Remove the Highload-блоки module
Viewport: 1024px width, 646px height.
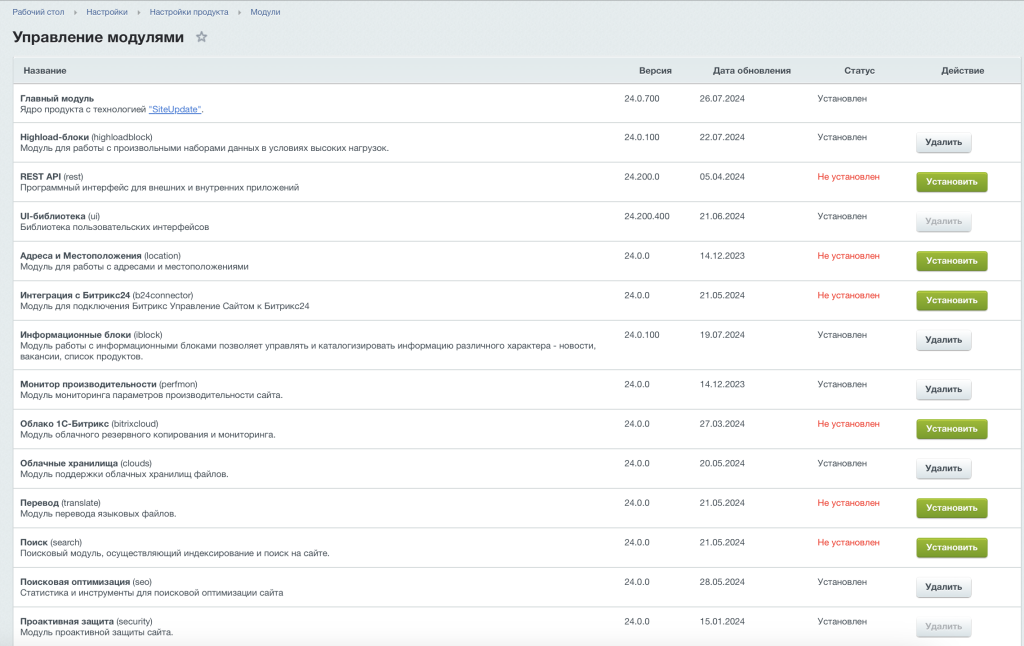[x=944, y=142]
